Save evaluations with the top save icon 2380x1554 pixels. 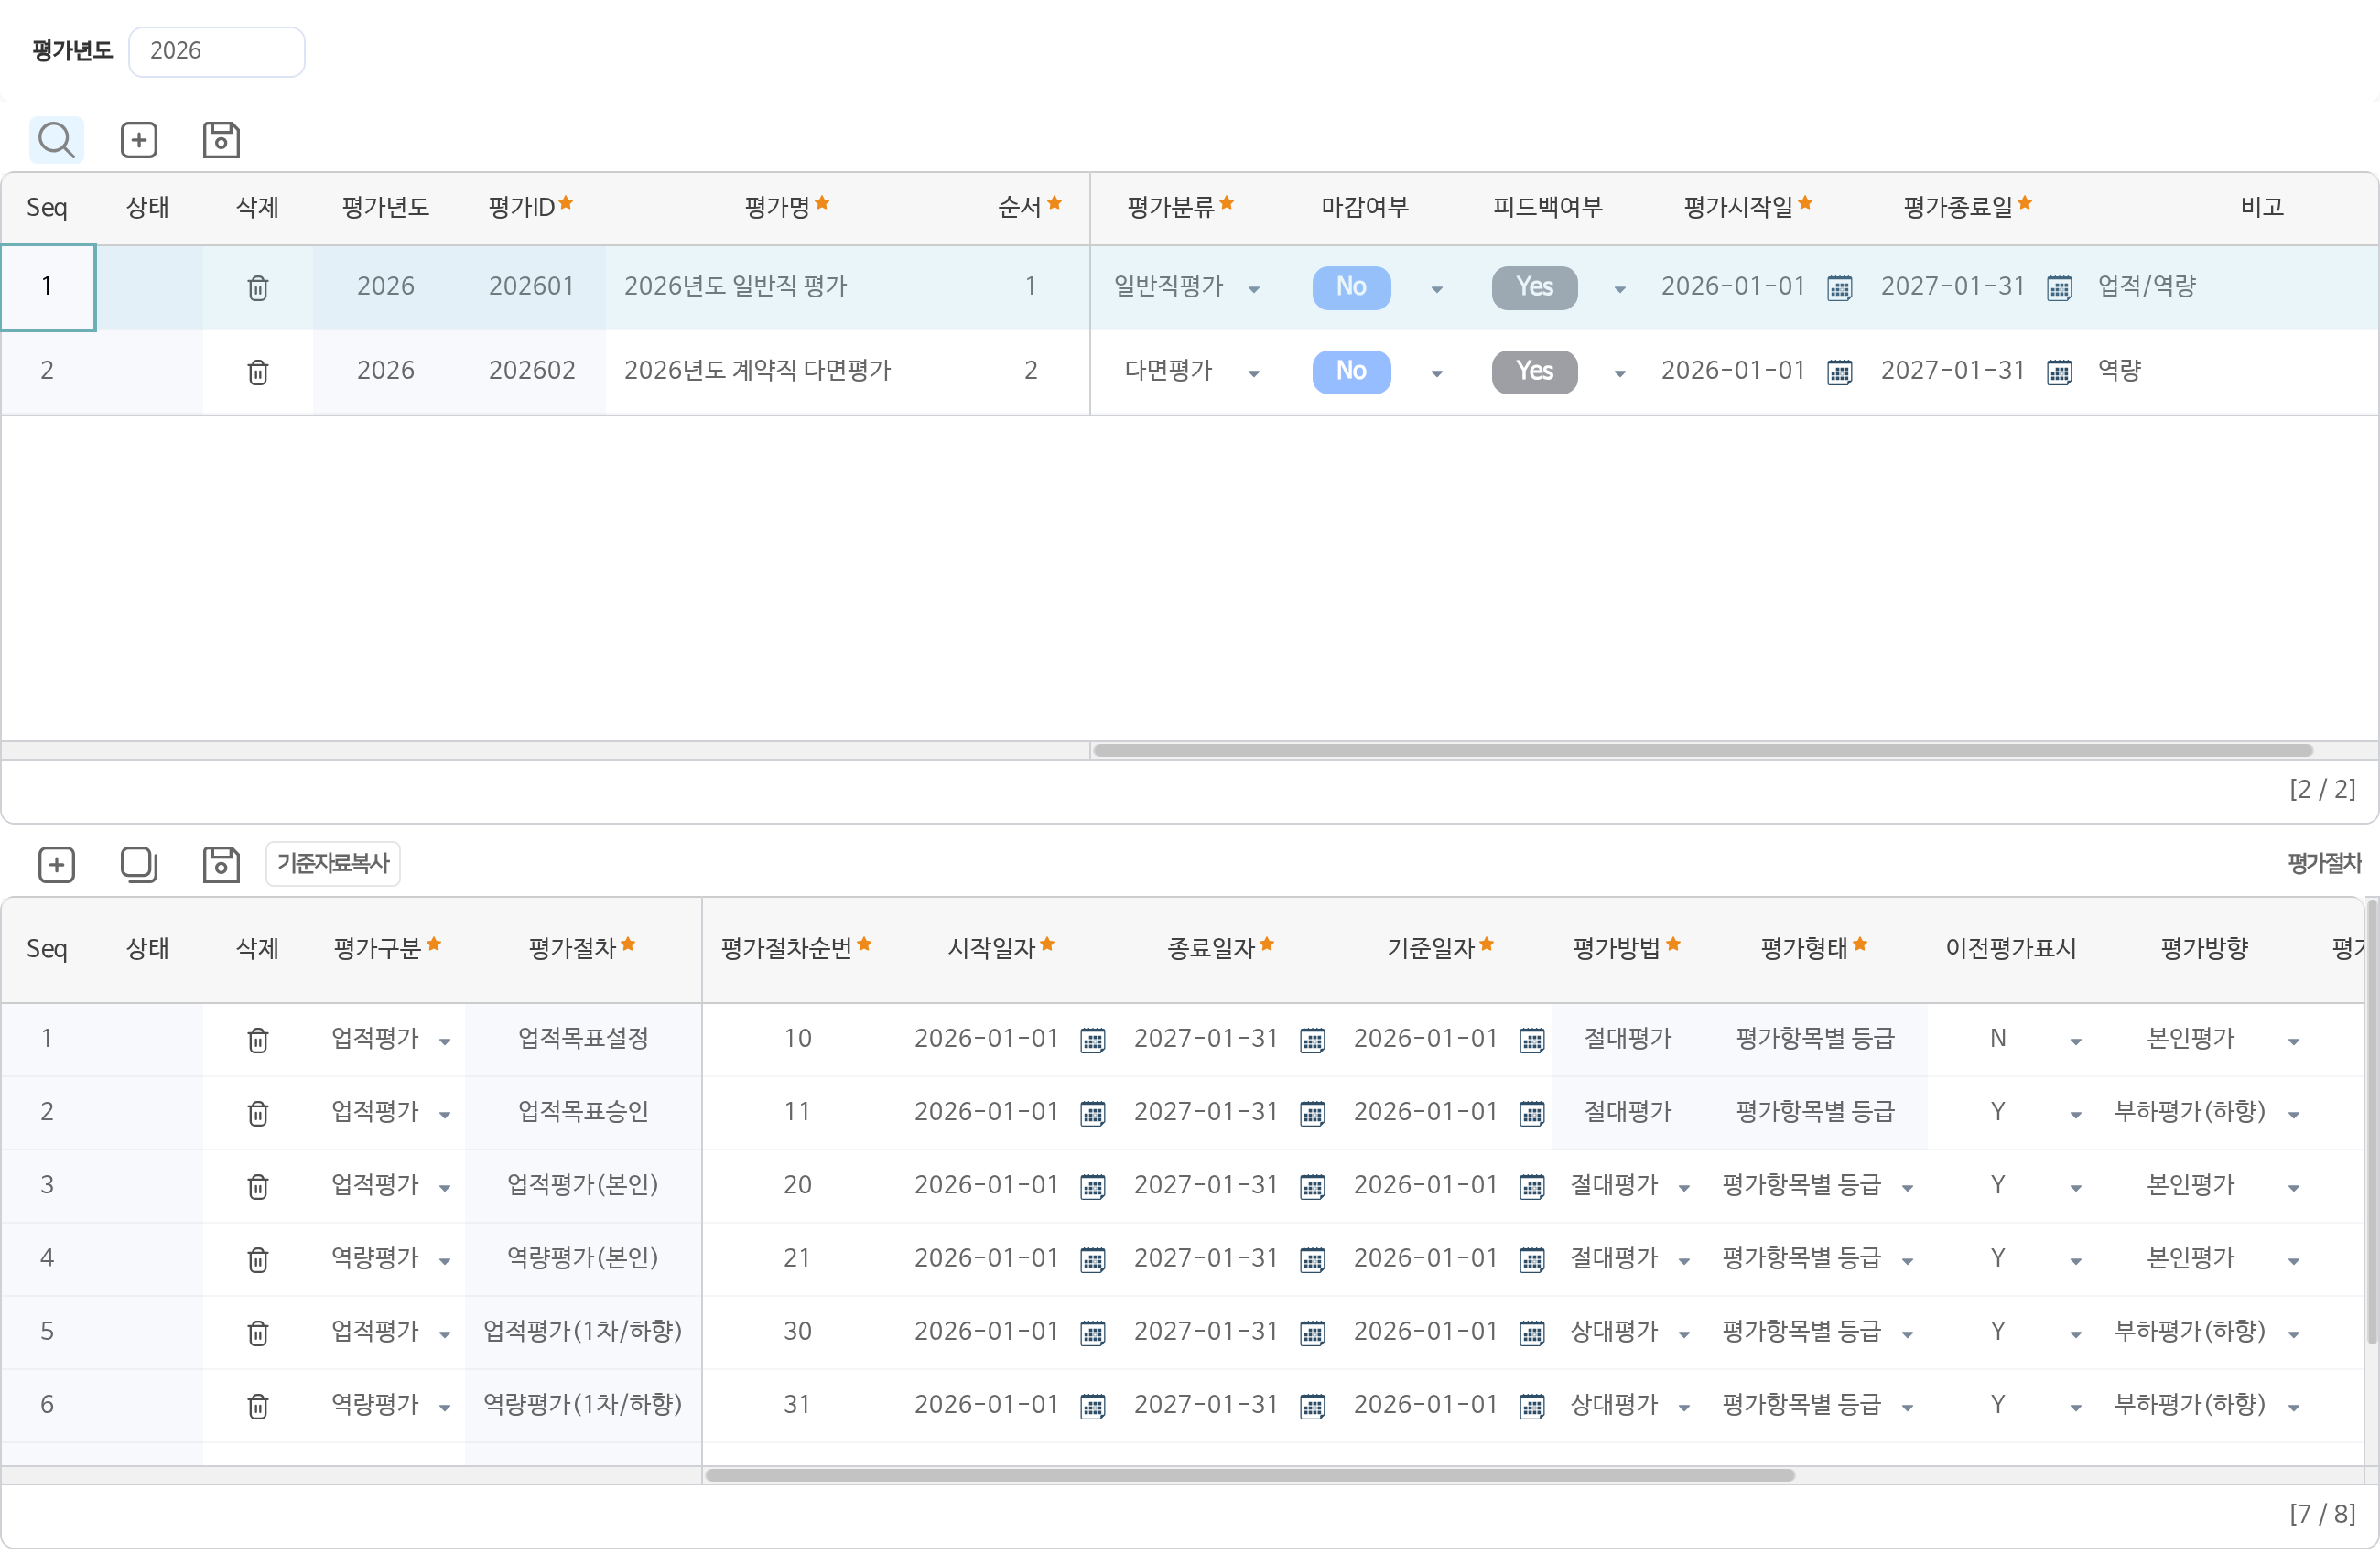pos(221,140)
